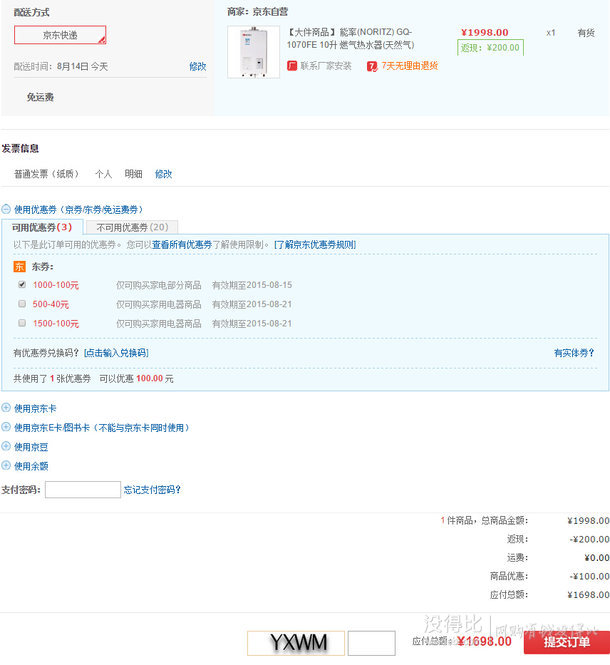Image resolution: width=610 pixels, height=665 pixels.
Task: Click 修改 in invoice information row
Action: pos(163,174)
